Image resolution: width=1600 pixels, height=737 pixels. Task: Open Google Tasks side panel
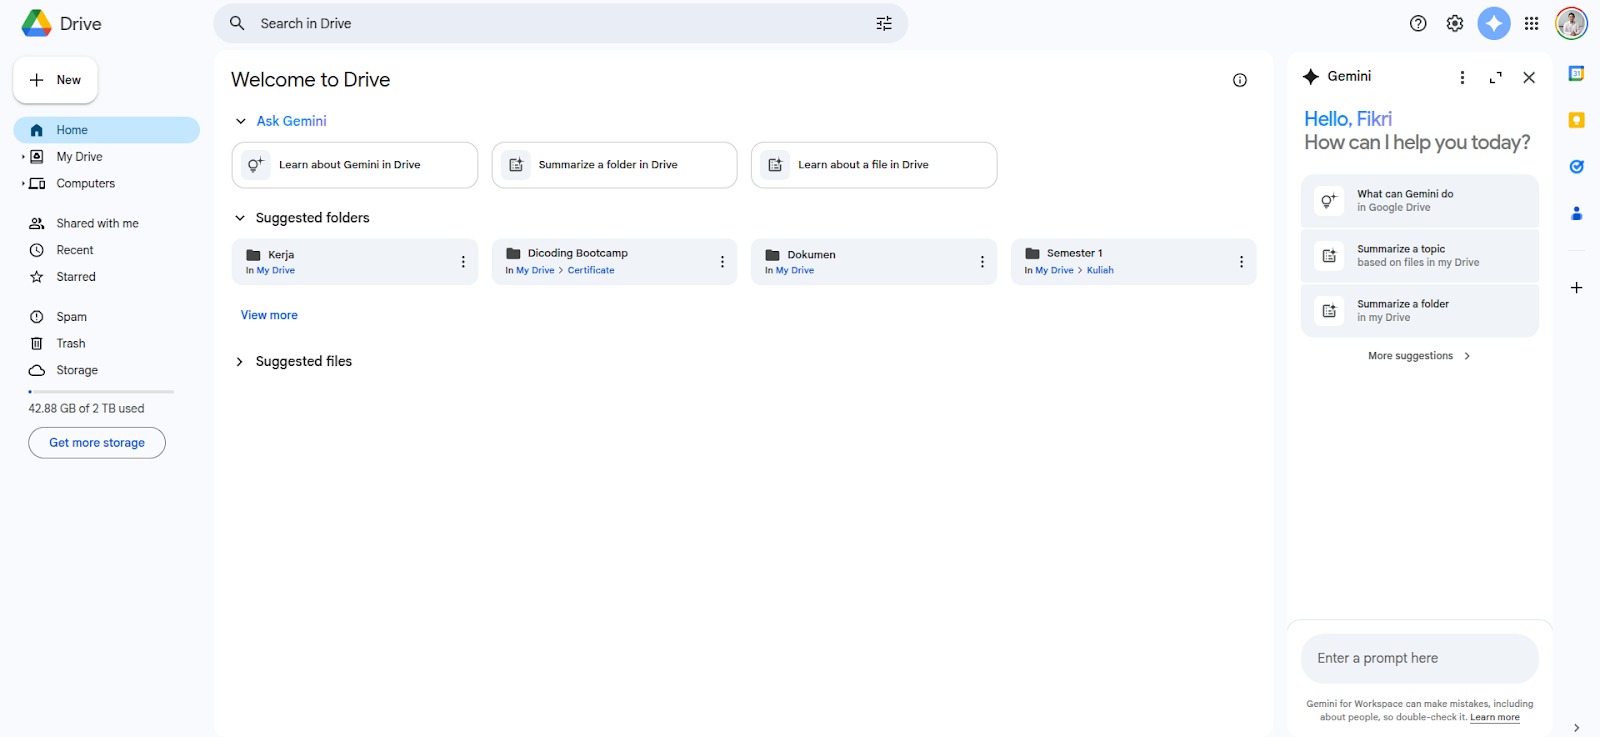[x=1576, y=167]
